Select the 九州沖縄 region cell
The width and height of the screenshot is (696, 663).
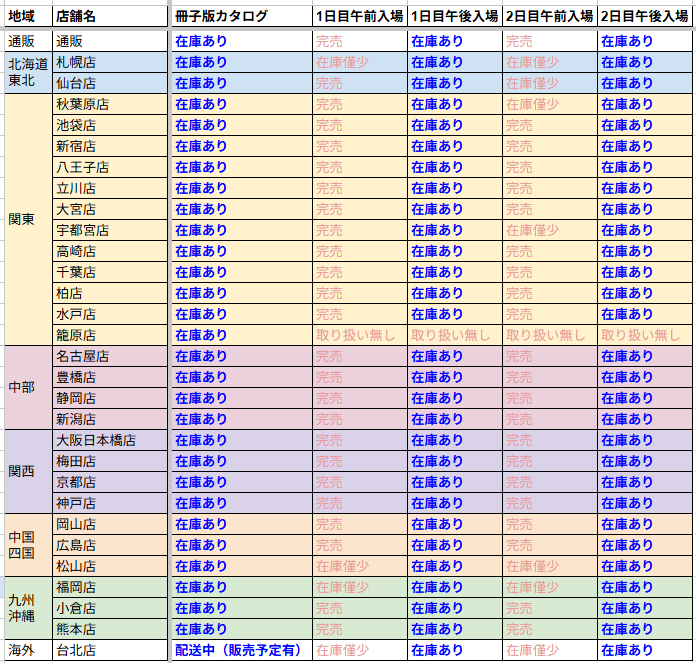click(28, 608)
